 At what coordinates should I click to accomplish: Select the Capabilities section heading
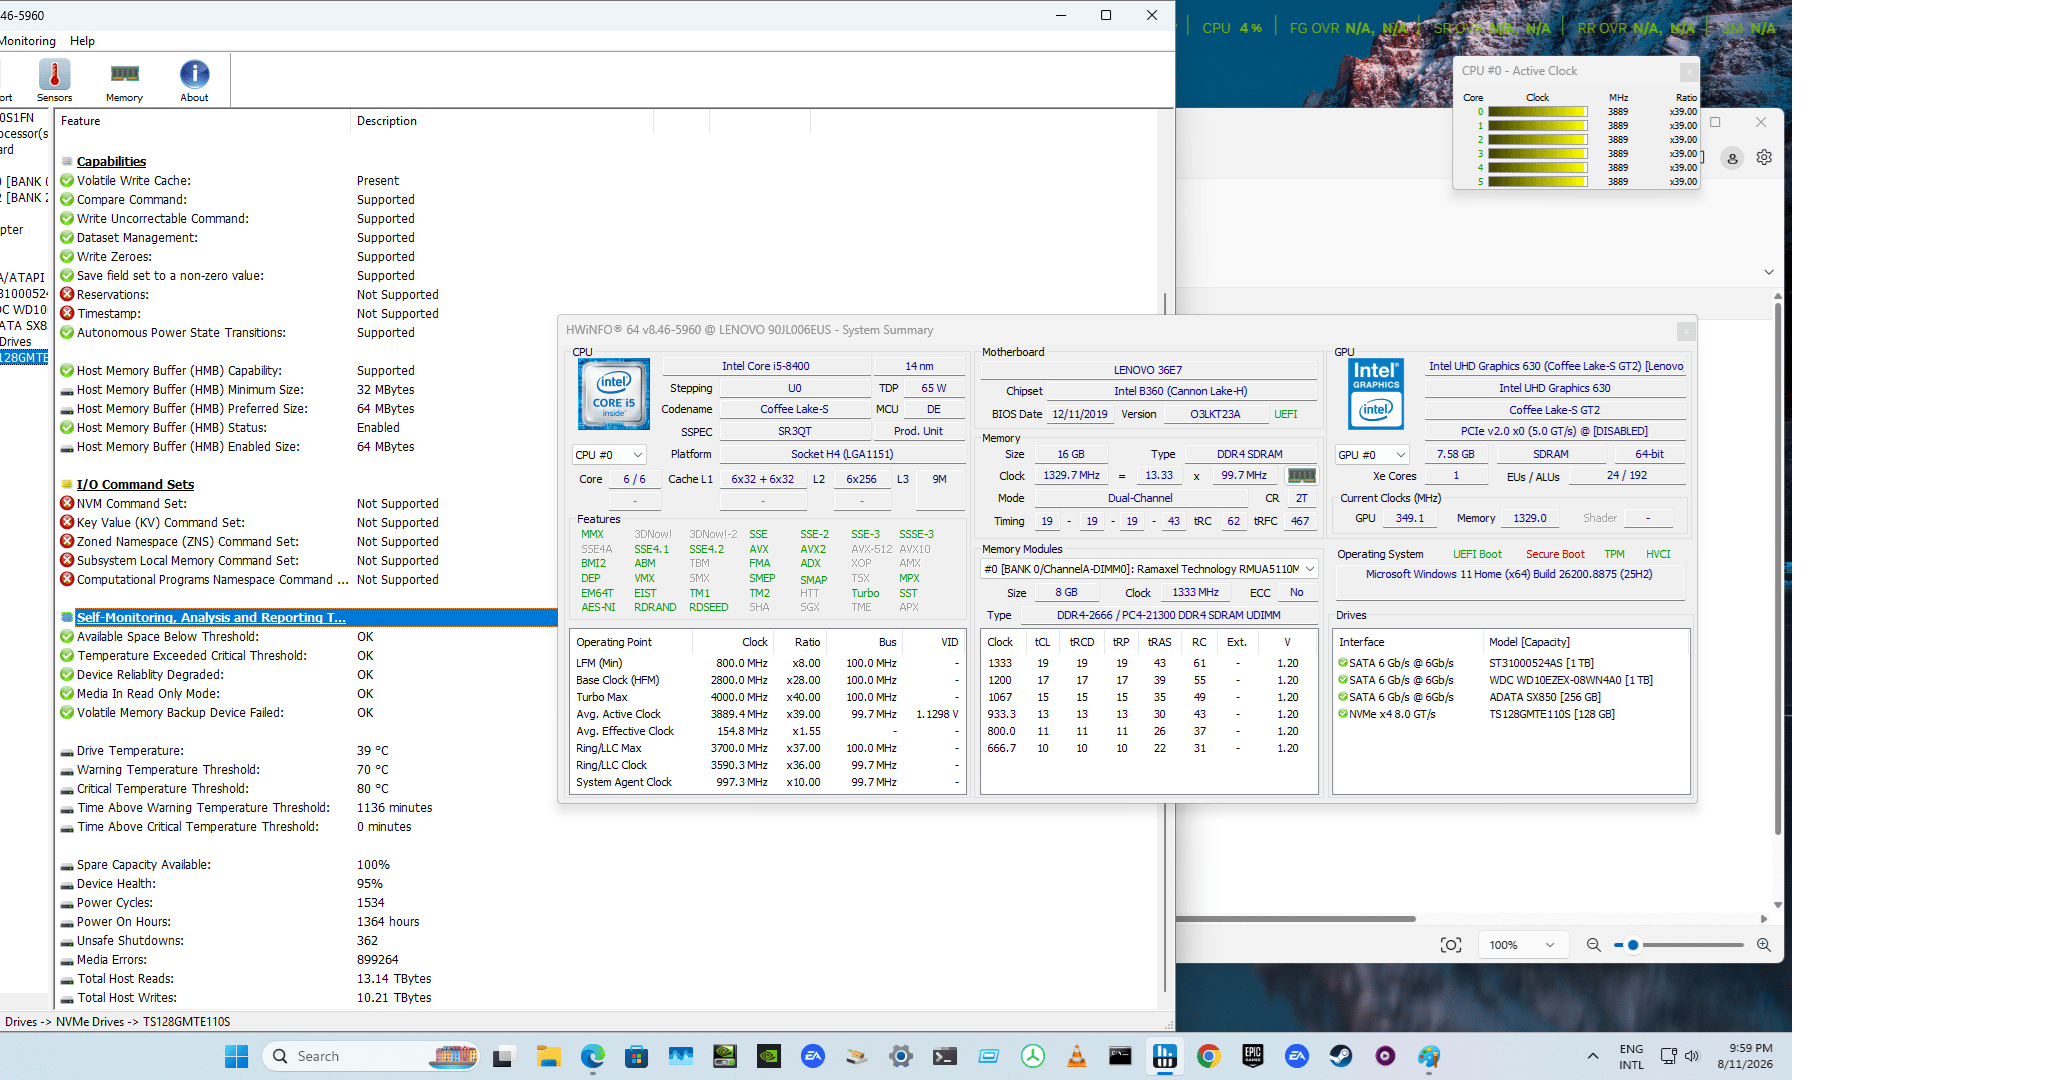[111, 162]
